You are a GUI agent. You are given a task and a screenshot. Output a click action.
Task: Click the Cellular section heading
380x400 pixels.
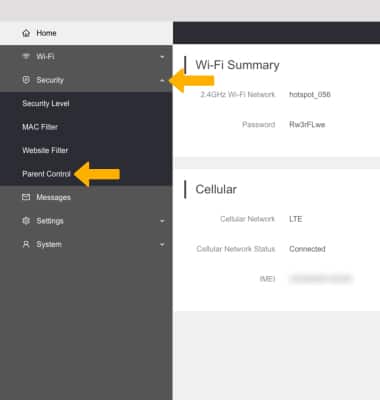(x=216, y=189)
